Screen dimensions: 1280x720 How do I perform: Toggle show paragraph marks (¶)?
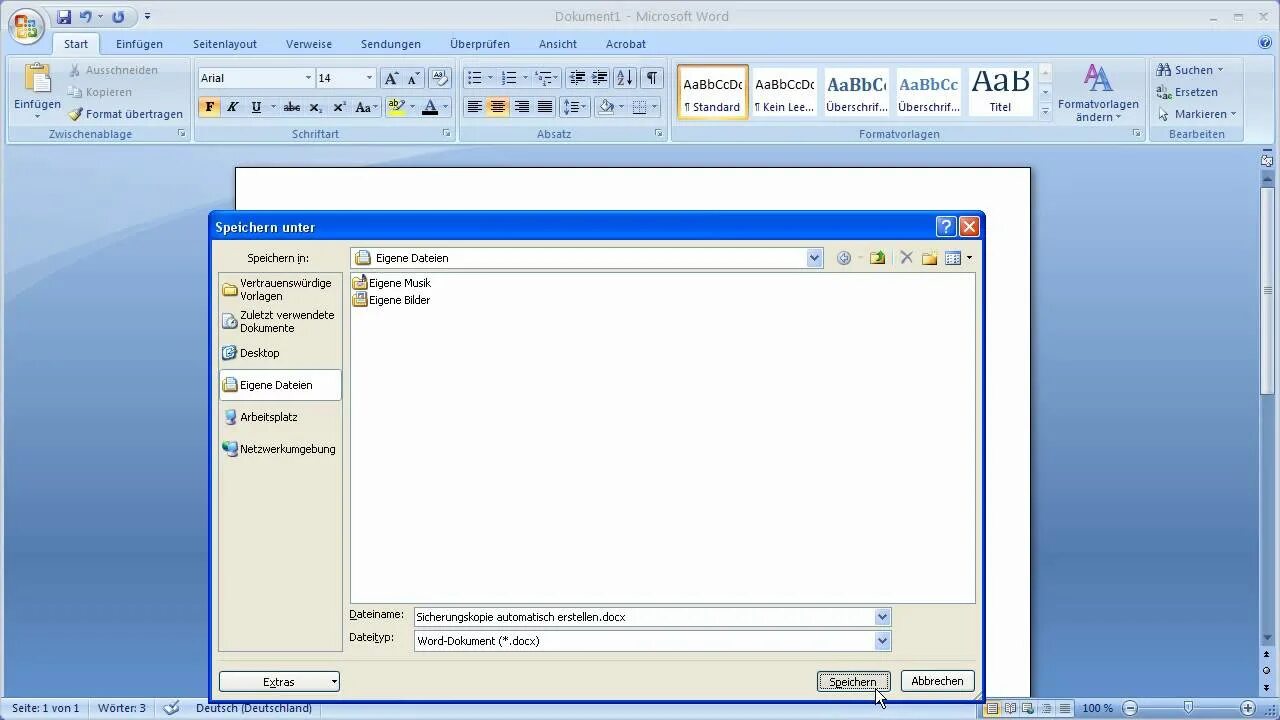652,78
